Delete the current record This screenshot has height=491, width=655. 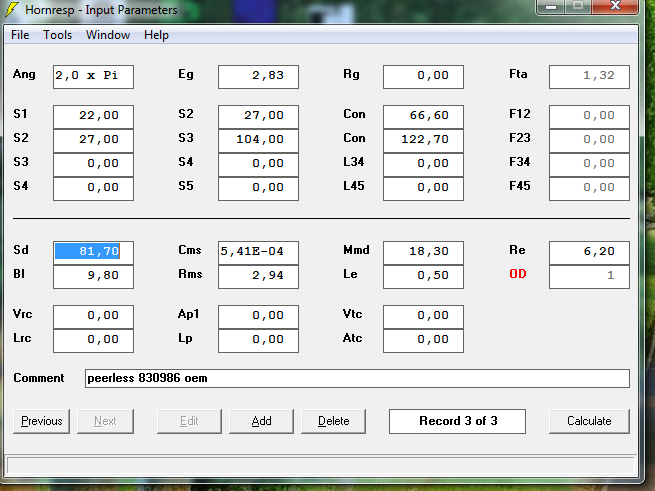pos(333,421)
